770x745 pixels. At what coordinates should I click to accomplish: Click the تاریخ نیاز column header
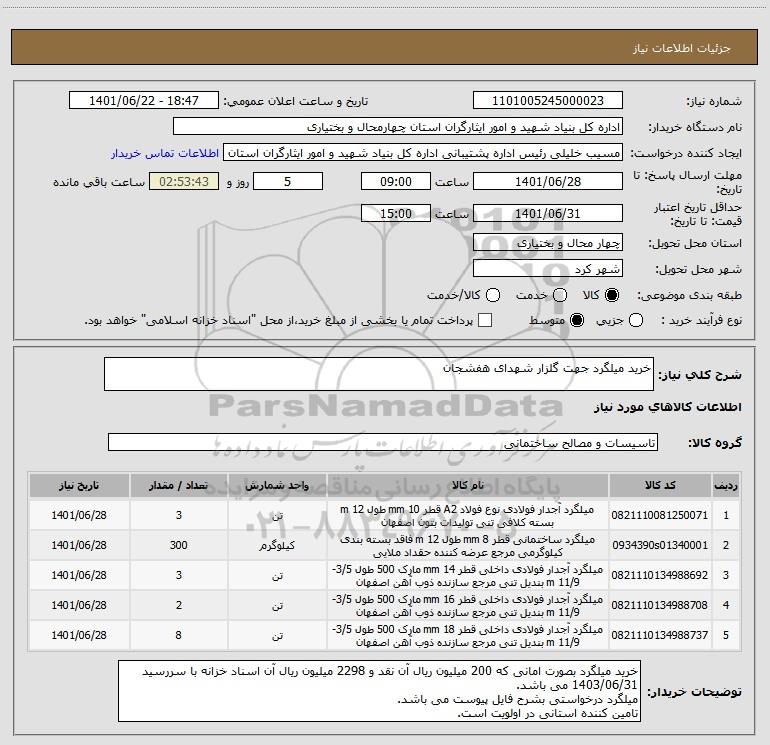(79, 485)
